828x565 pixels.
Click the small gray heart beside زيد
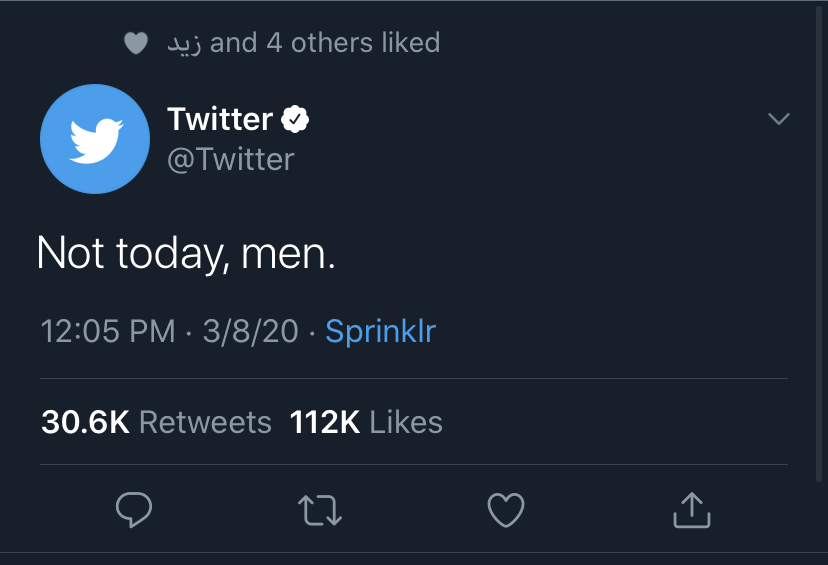(x=136, y=44)
